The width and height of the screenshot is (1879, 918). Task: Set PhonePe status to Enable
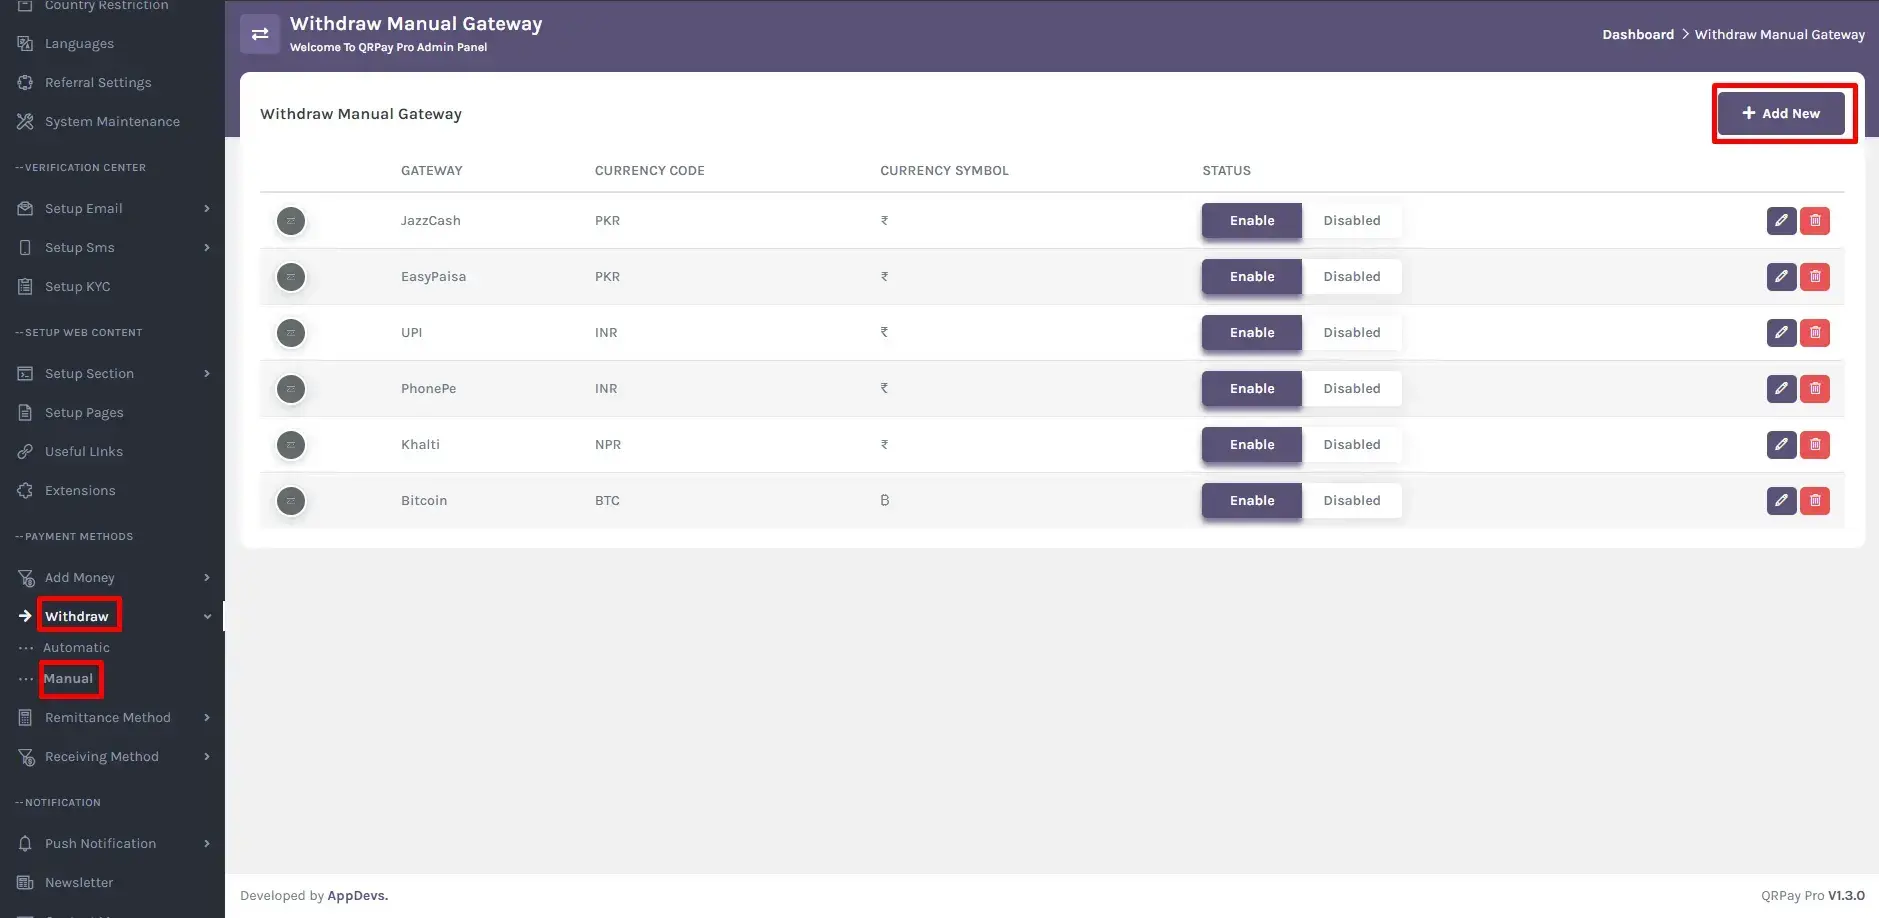1252,389
